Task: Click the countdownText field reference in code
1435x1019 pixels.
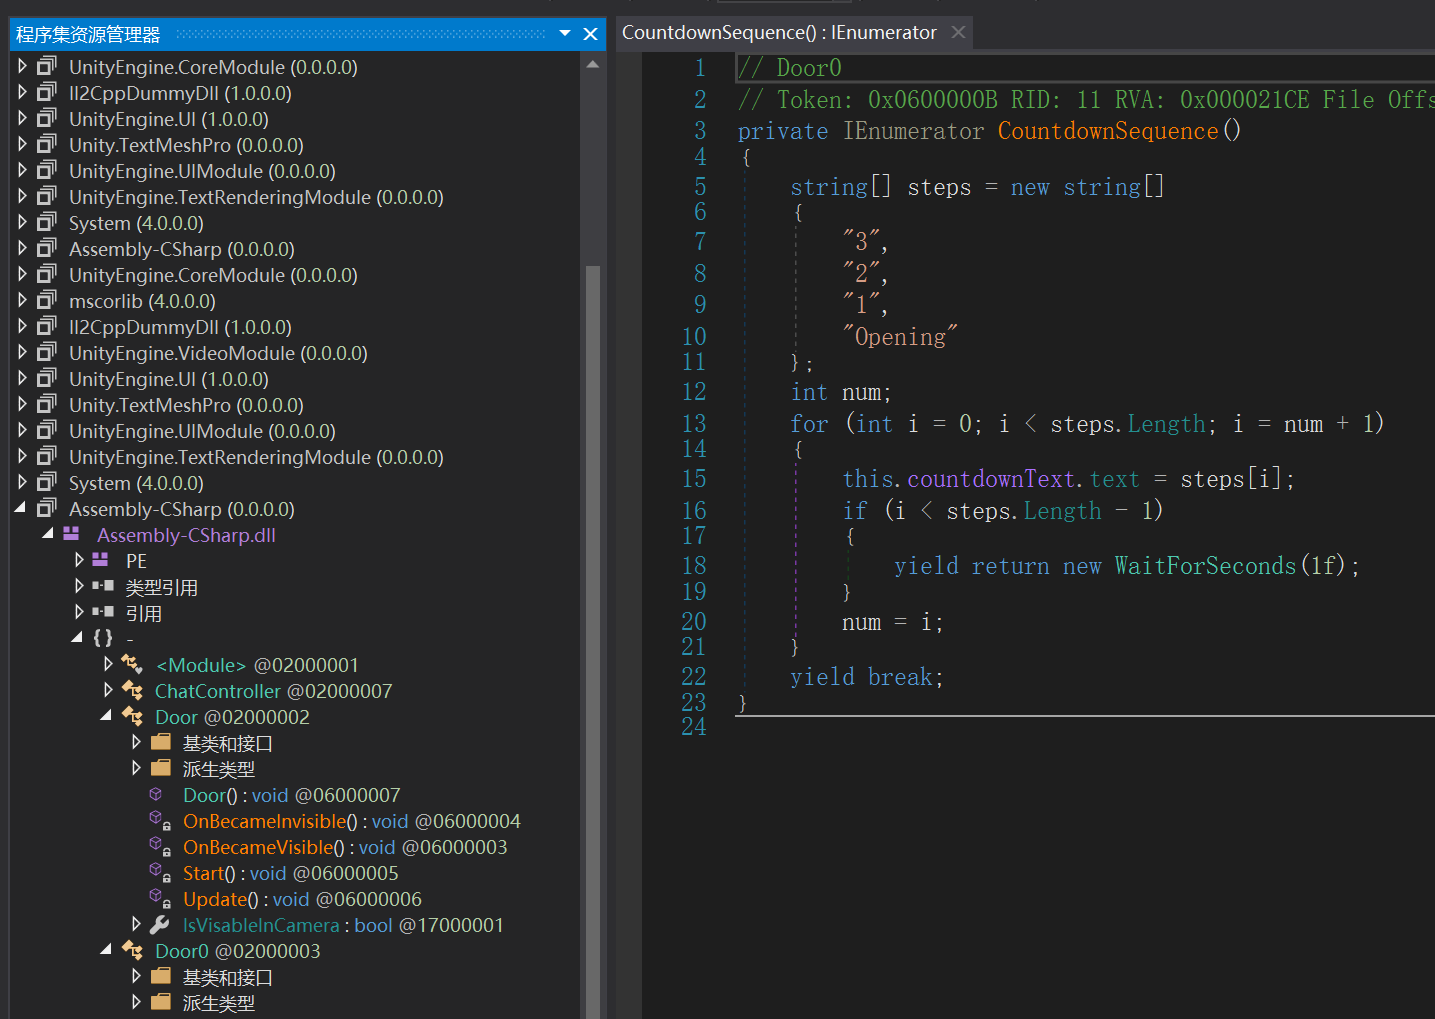Action: tap(990, 479)
